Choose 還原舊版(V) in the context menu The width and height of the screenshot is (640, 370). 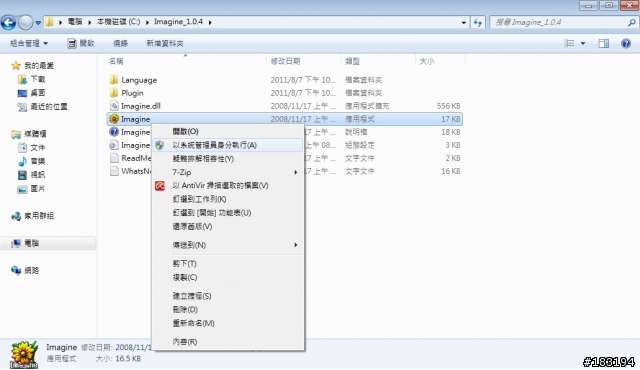[x=228, y=226]
